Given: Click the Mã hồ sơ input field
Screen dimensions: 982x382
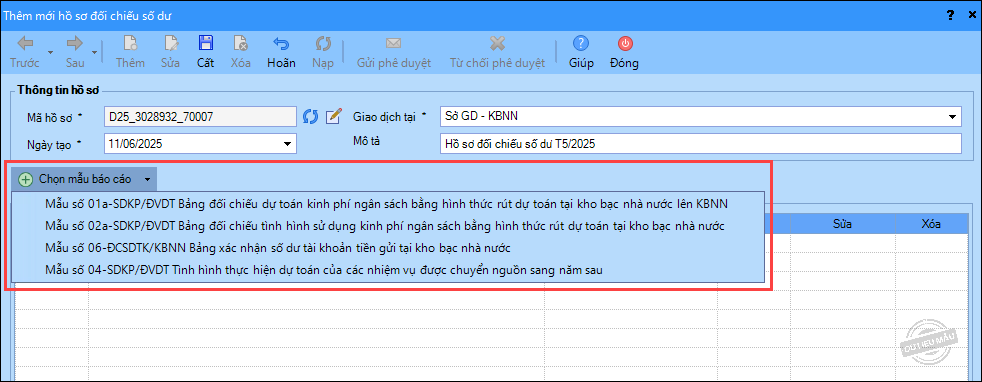Looking at the screenshot, I should (x=200, y=116).
